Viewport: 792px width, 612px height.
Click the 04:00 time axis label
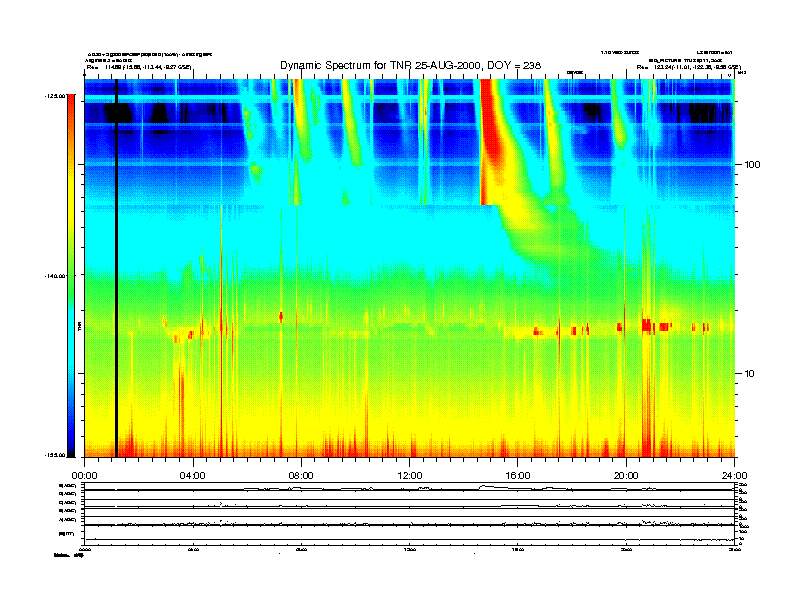click(x=192, y=475)
